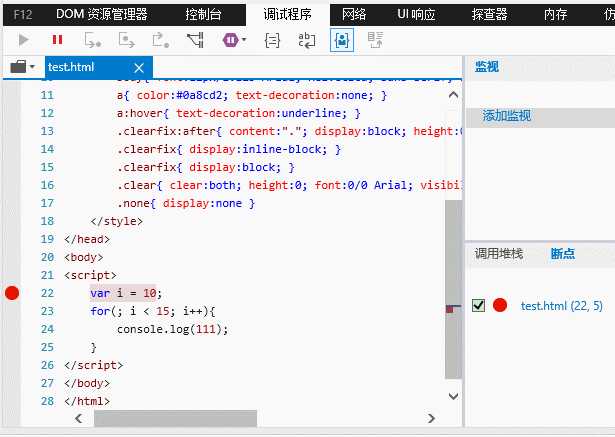The width and height of the screenshot is (615, 437).
Task: Click the '</style>' tag on line 18
Action: [116, 221]
